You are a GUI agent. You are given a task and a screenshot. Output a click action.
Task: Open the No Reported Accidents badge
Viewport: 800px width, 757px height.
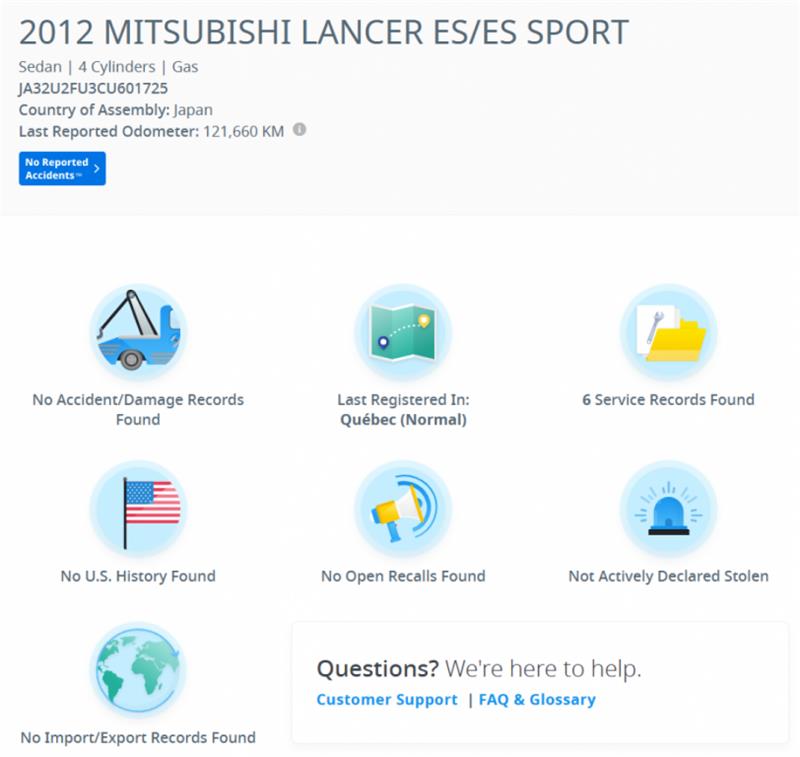(x=62, y=168)
